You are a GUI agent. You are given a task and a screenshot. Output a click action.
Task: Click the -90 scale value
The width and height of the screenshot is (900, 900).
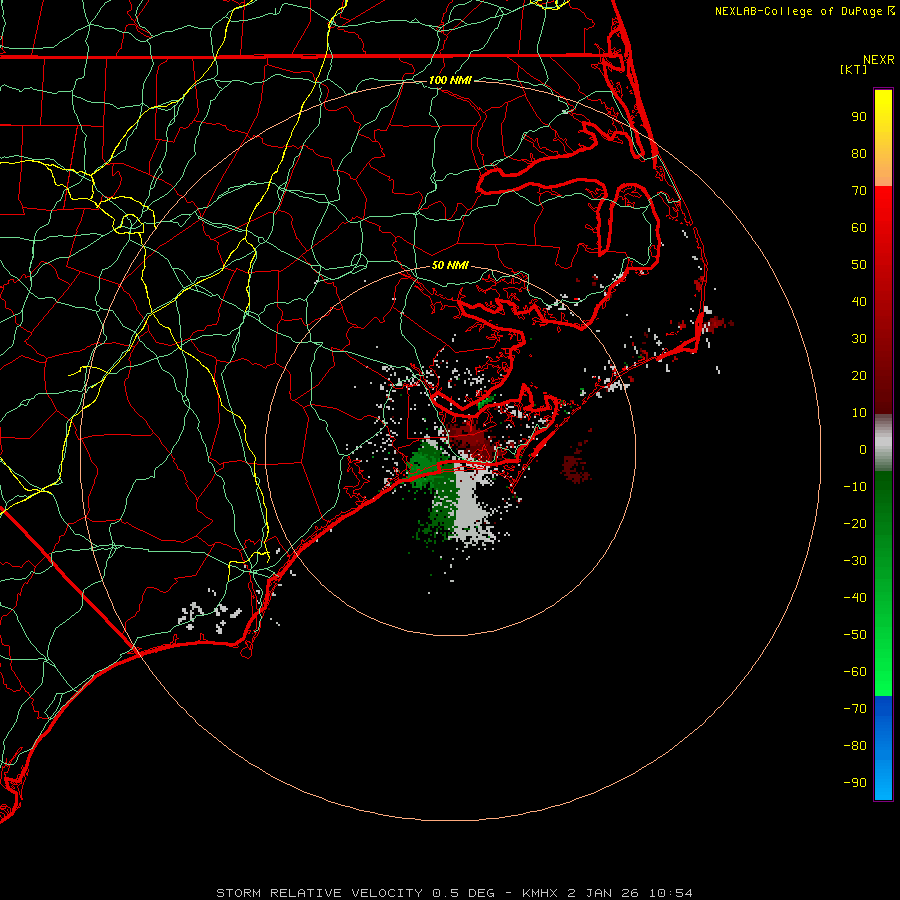pos(855,783)
